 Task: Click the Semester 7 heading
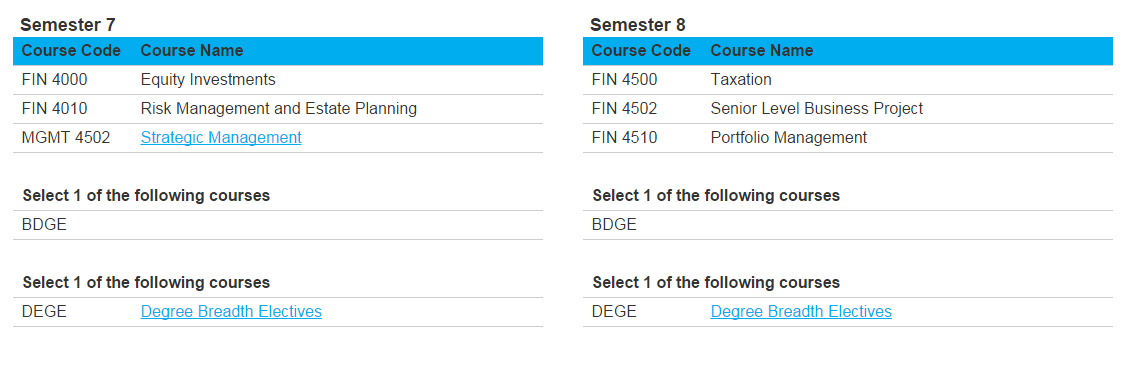coord(68,25)
